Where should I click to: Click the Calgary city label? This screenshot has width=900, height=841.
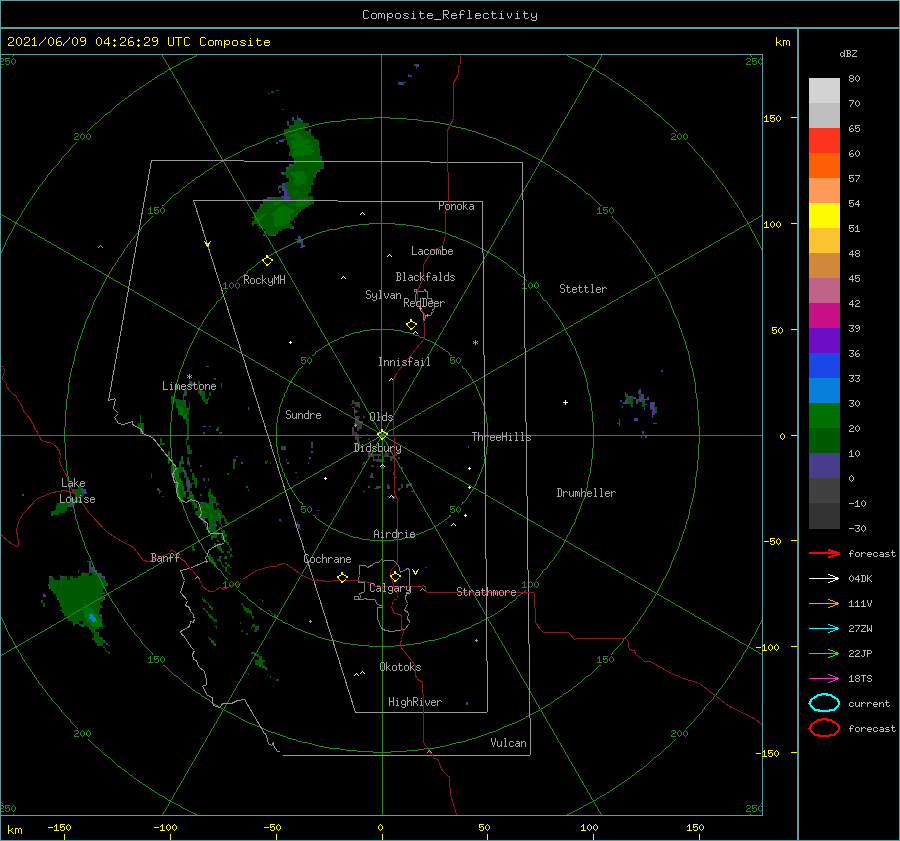pos(390,588)
